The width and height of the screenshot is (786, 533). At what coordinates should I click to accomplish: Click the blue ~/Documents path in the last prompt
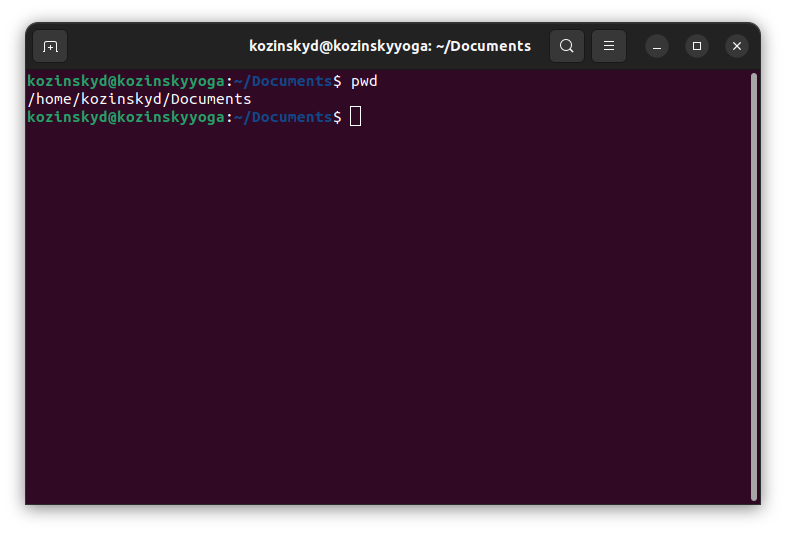[283, 117]
